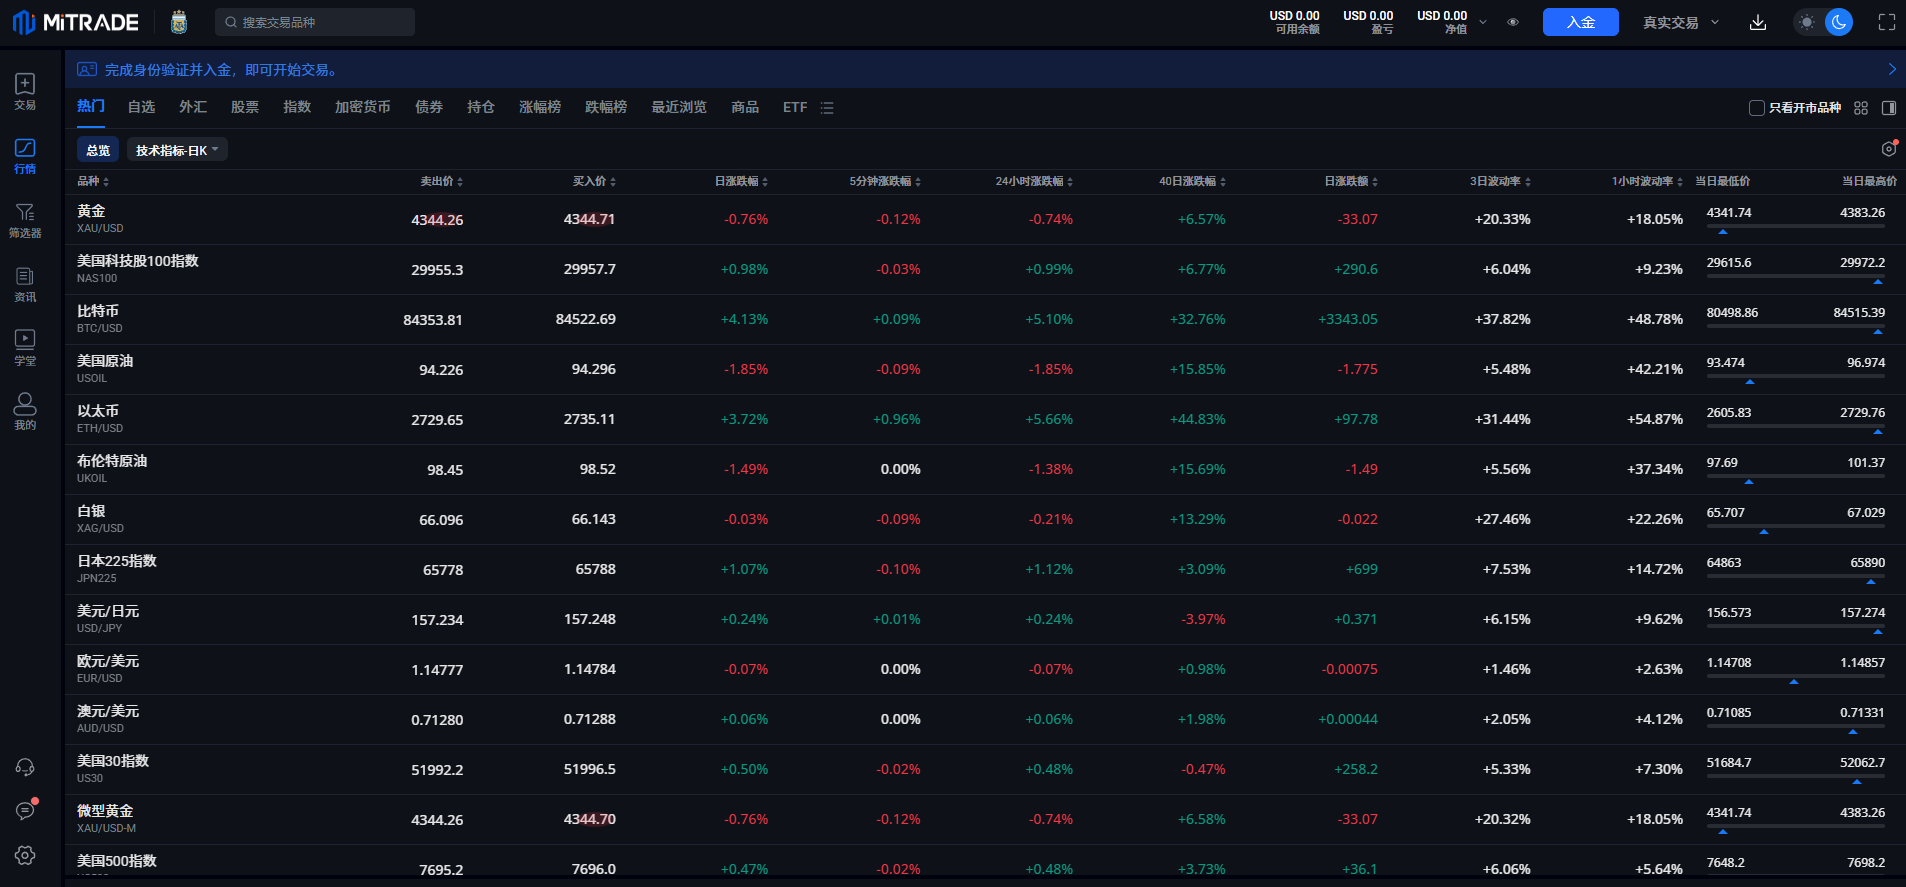
Task: Switch to light theme sun icon
Action: point(1807,22)
